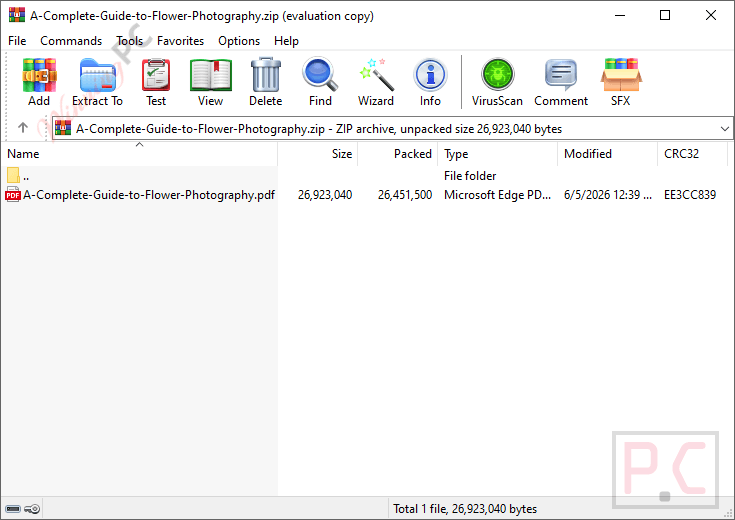Image resolution: width=735 pixels, height=520 pixels.
Task: Open the File menu
Action: point(17,41)
